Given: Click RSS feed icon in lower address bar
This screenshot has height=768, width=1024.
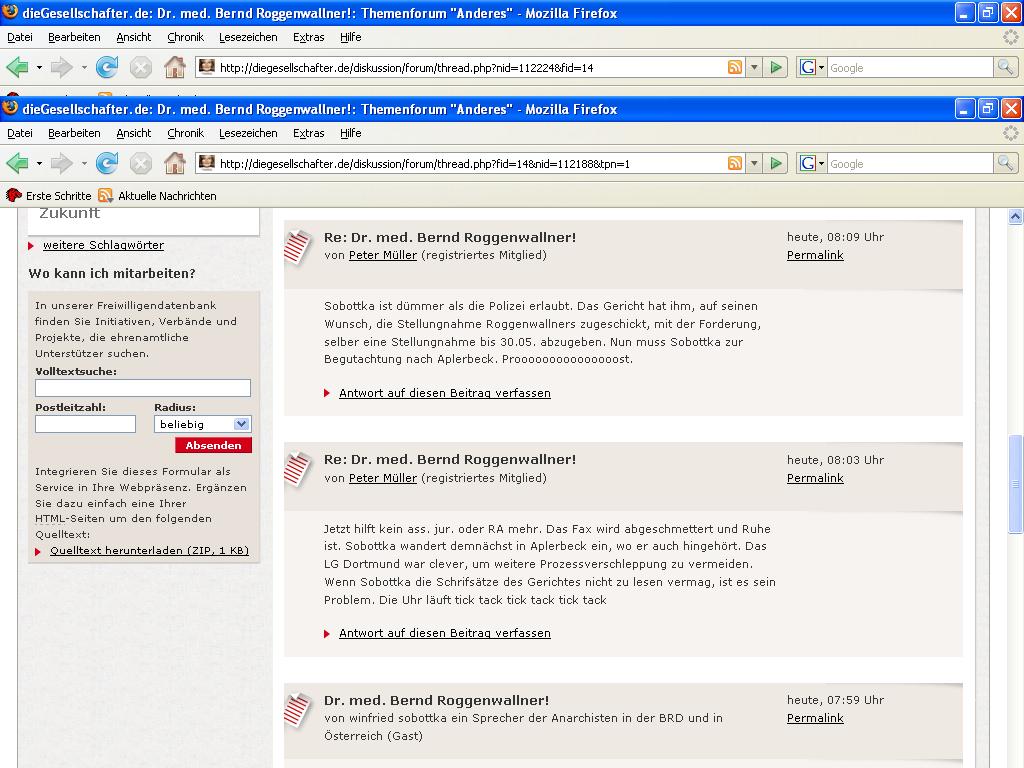Looking at the screenshot, I should point(735,163).
